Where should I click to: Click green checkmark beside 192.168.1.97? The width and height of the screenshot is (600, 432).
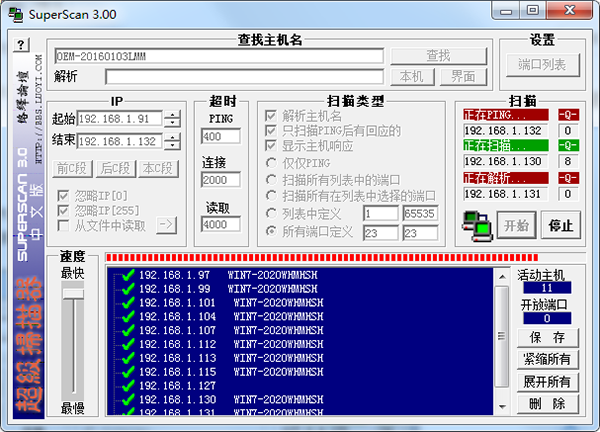tap(127, 275)
